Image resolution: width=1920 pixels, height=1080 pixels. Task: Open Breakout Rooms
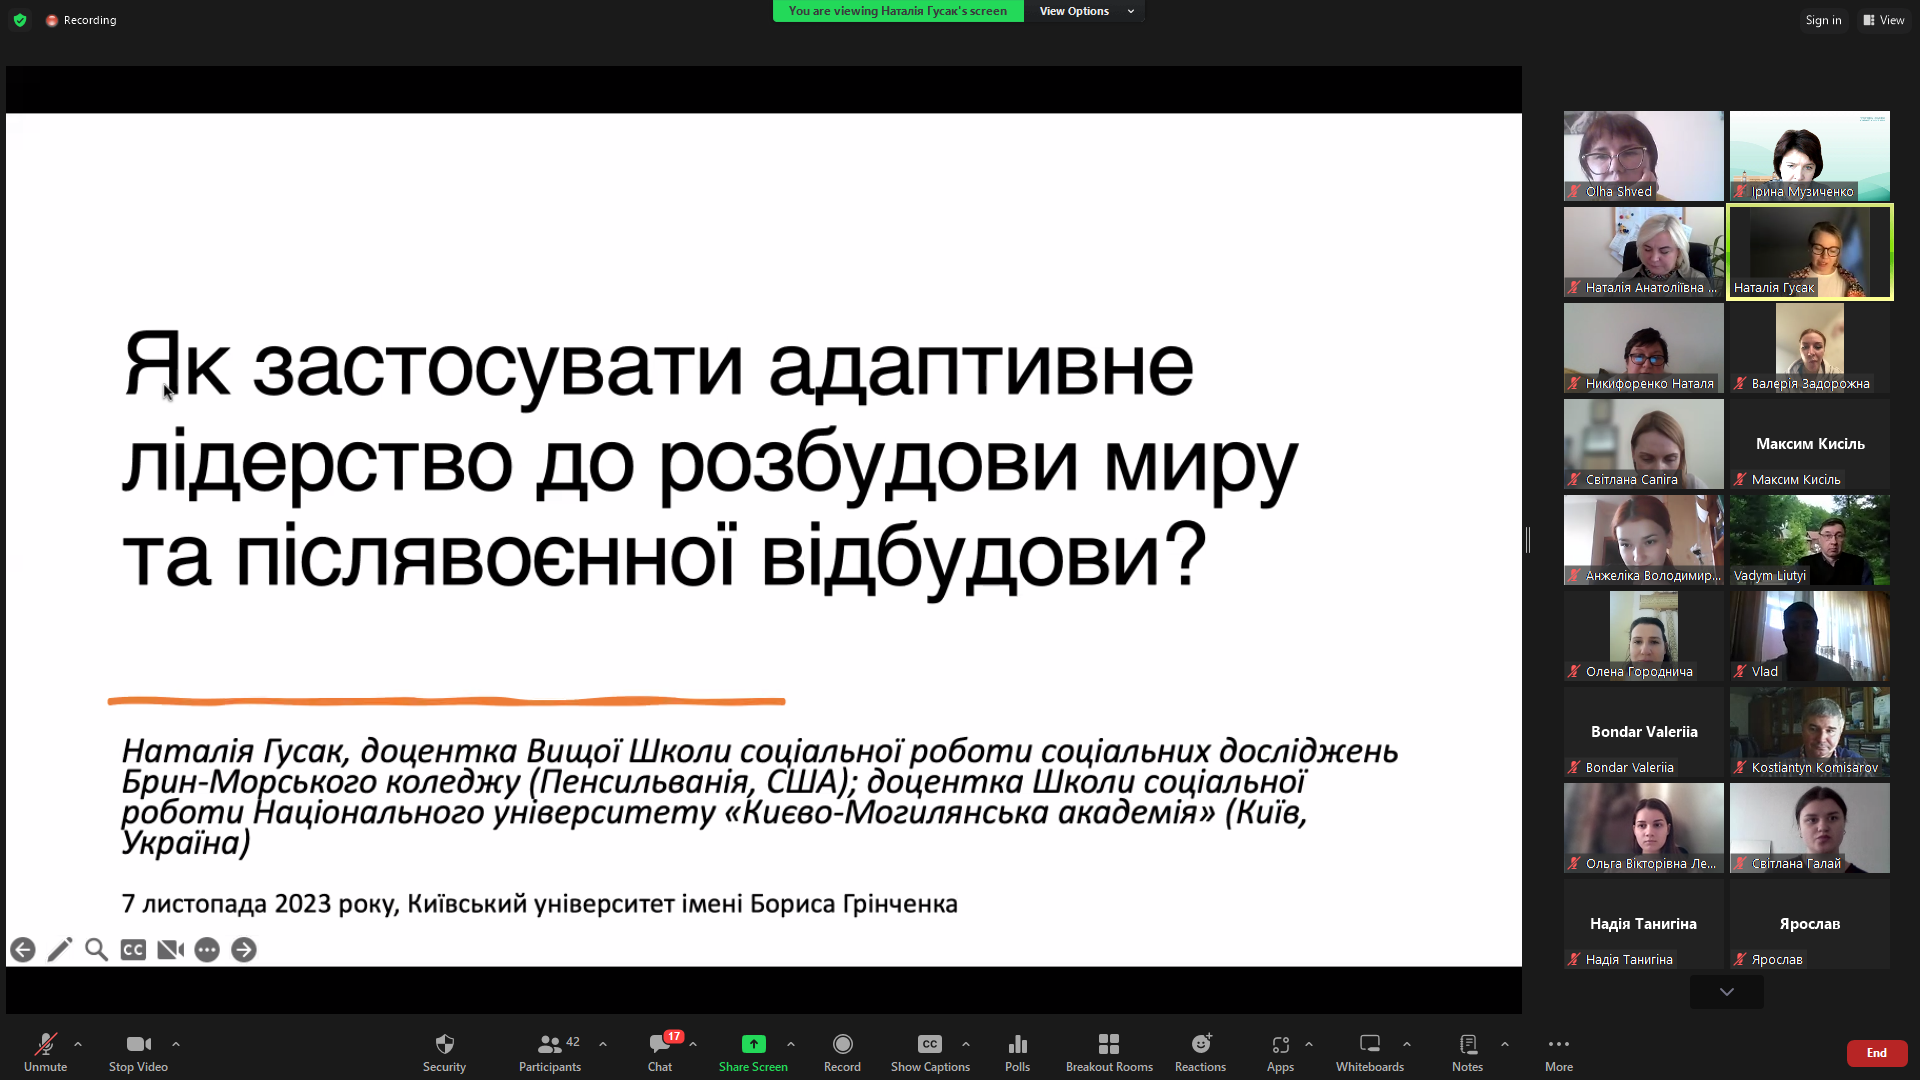coord(1108,1050)
